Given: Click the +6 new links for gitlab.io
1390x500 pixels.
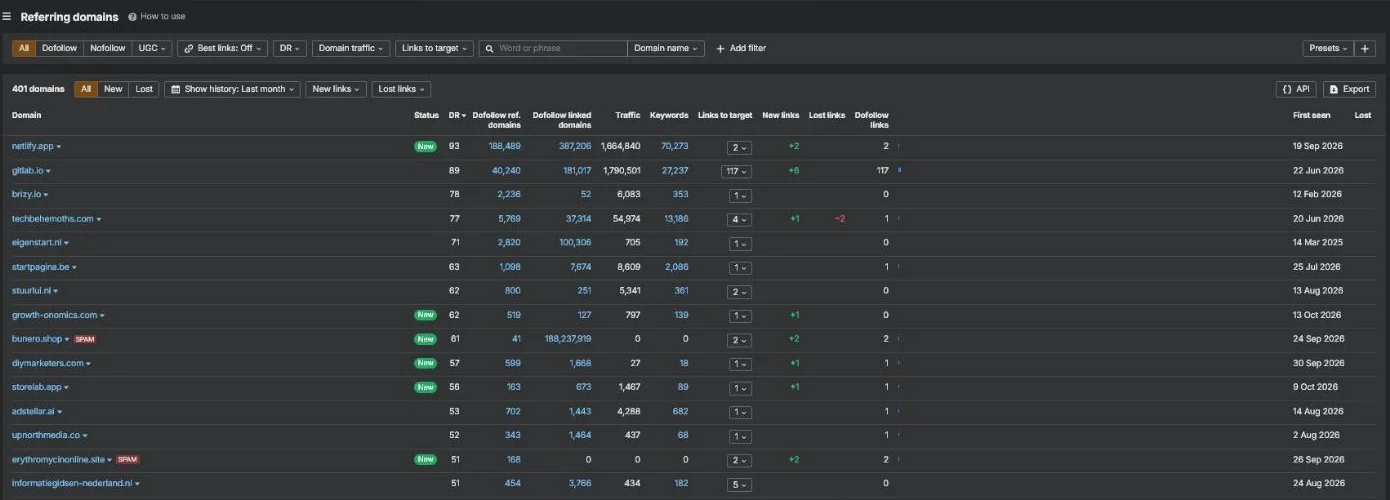Looking at the screenshot, I should point(793,171).
